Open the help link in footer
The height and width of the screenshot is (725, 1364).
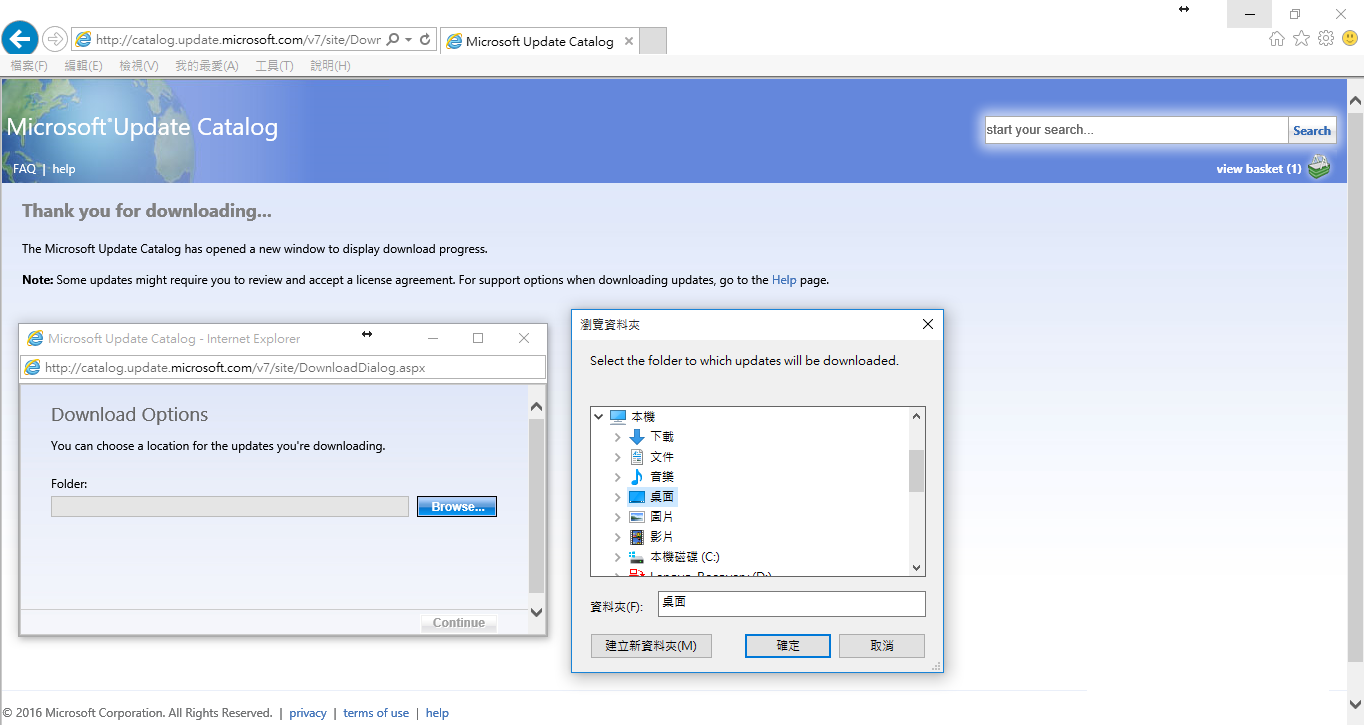click(437, 713)
